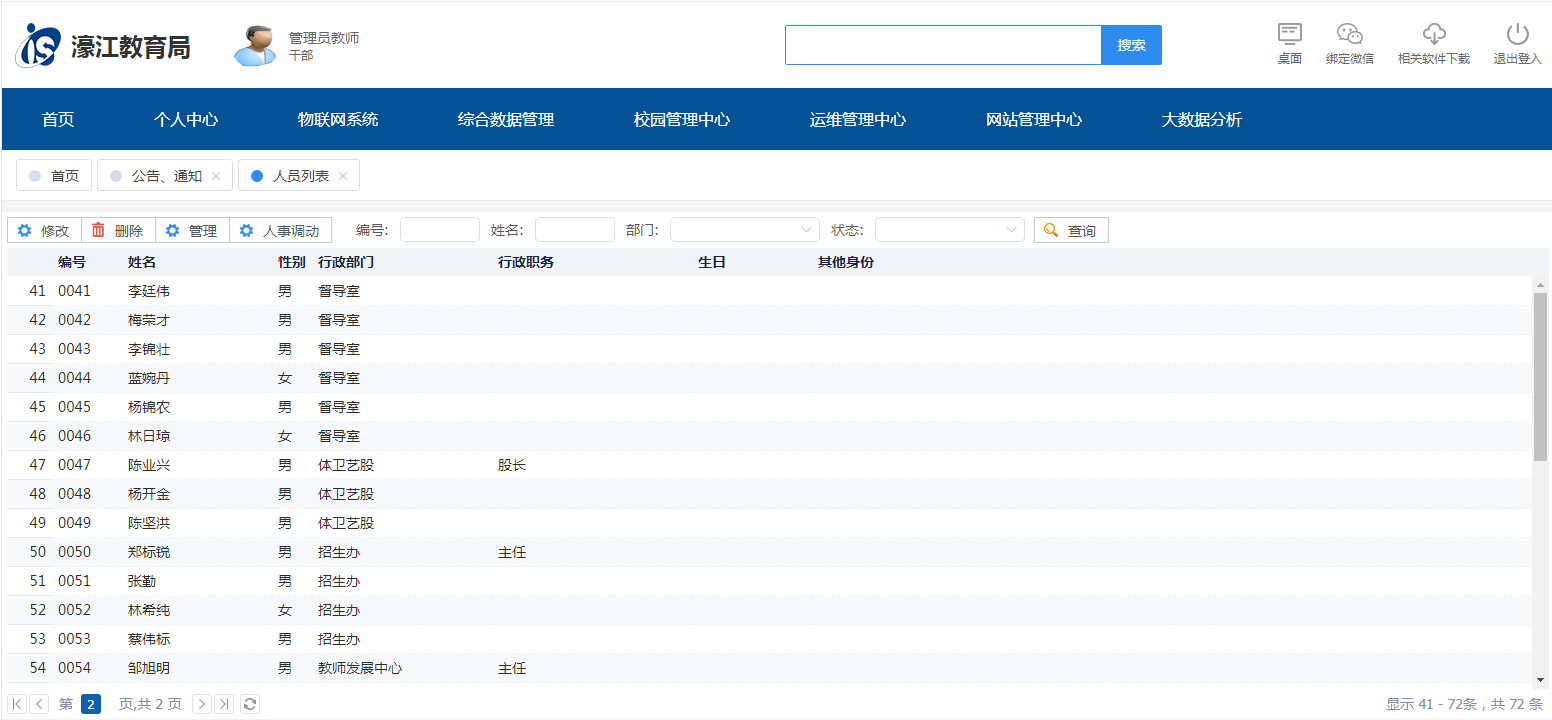Screen dimensions: 1552x720
Task: Click the 退出登入 power icon
Action: pos(1518,34)
